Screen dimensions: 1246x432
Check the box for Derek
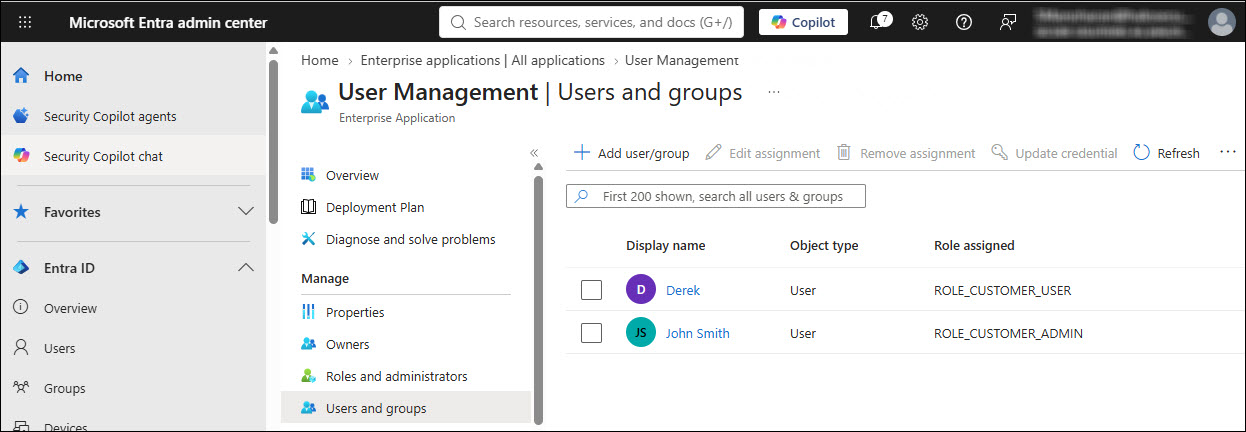[591, 290]
